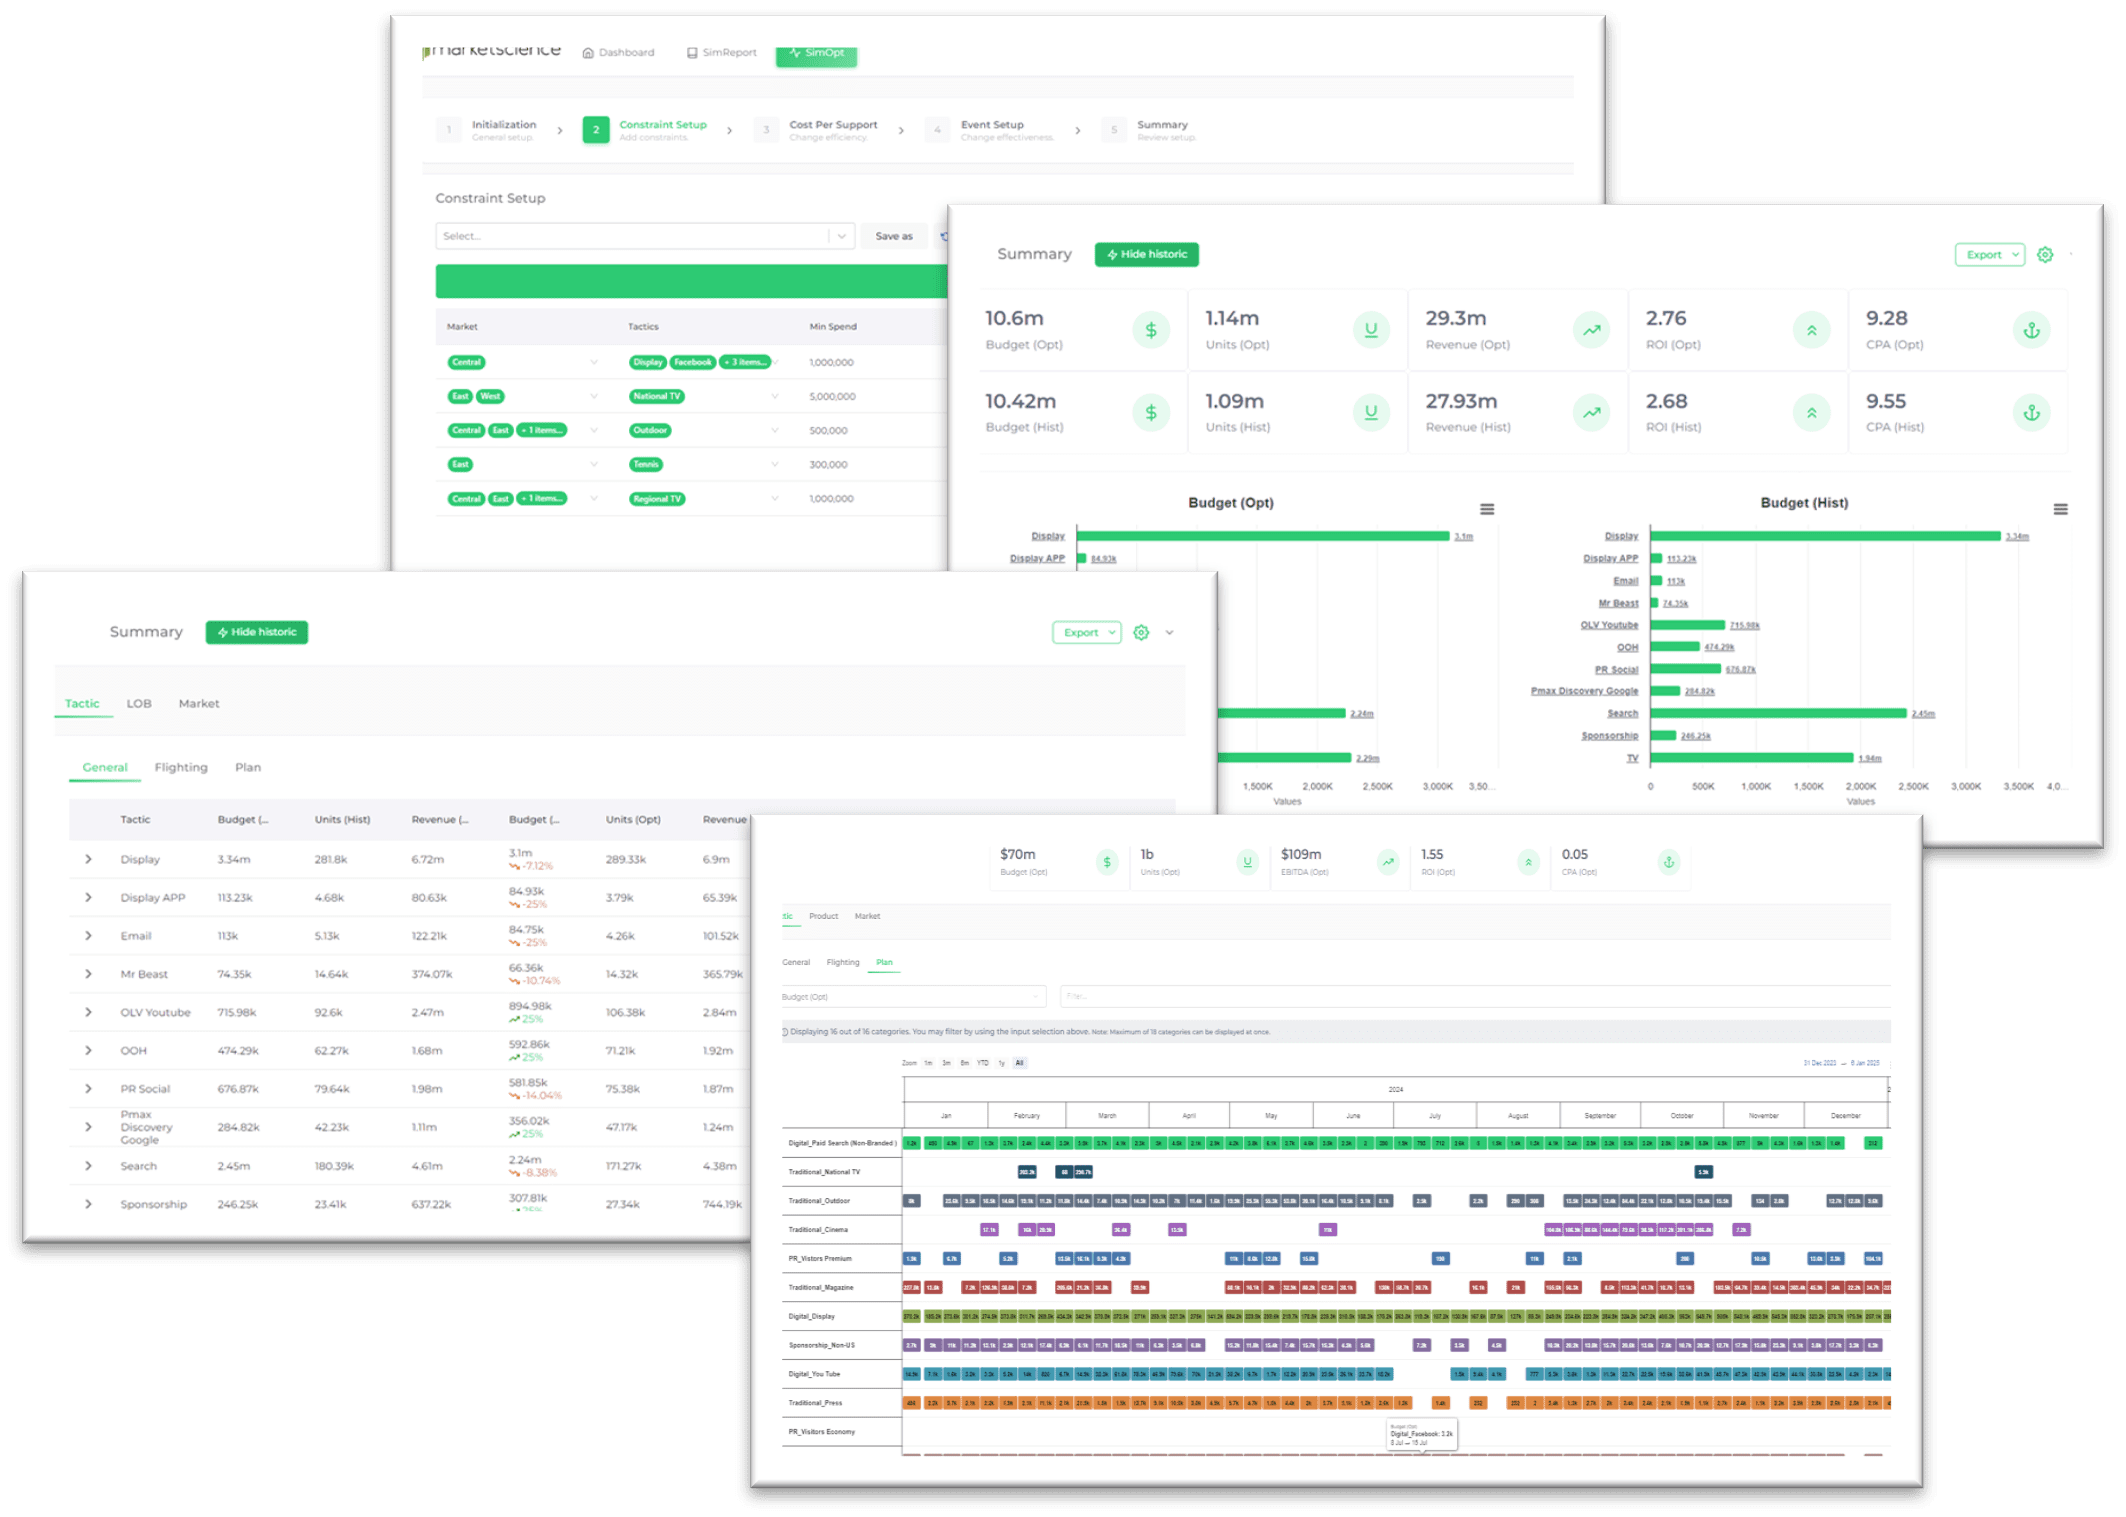This screenshot has width=2126, height=1517.
Task: Open Cost Per Support step 3
Action: 817,130
